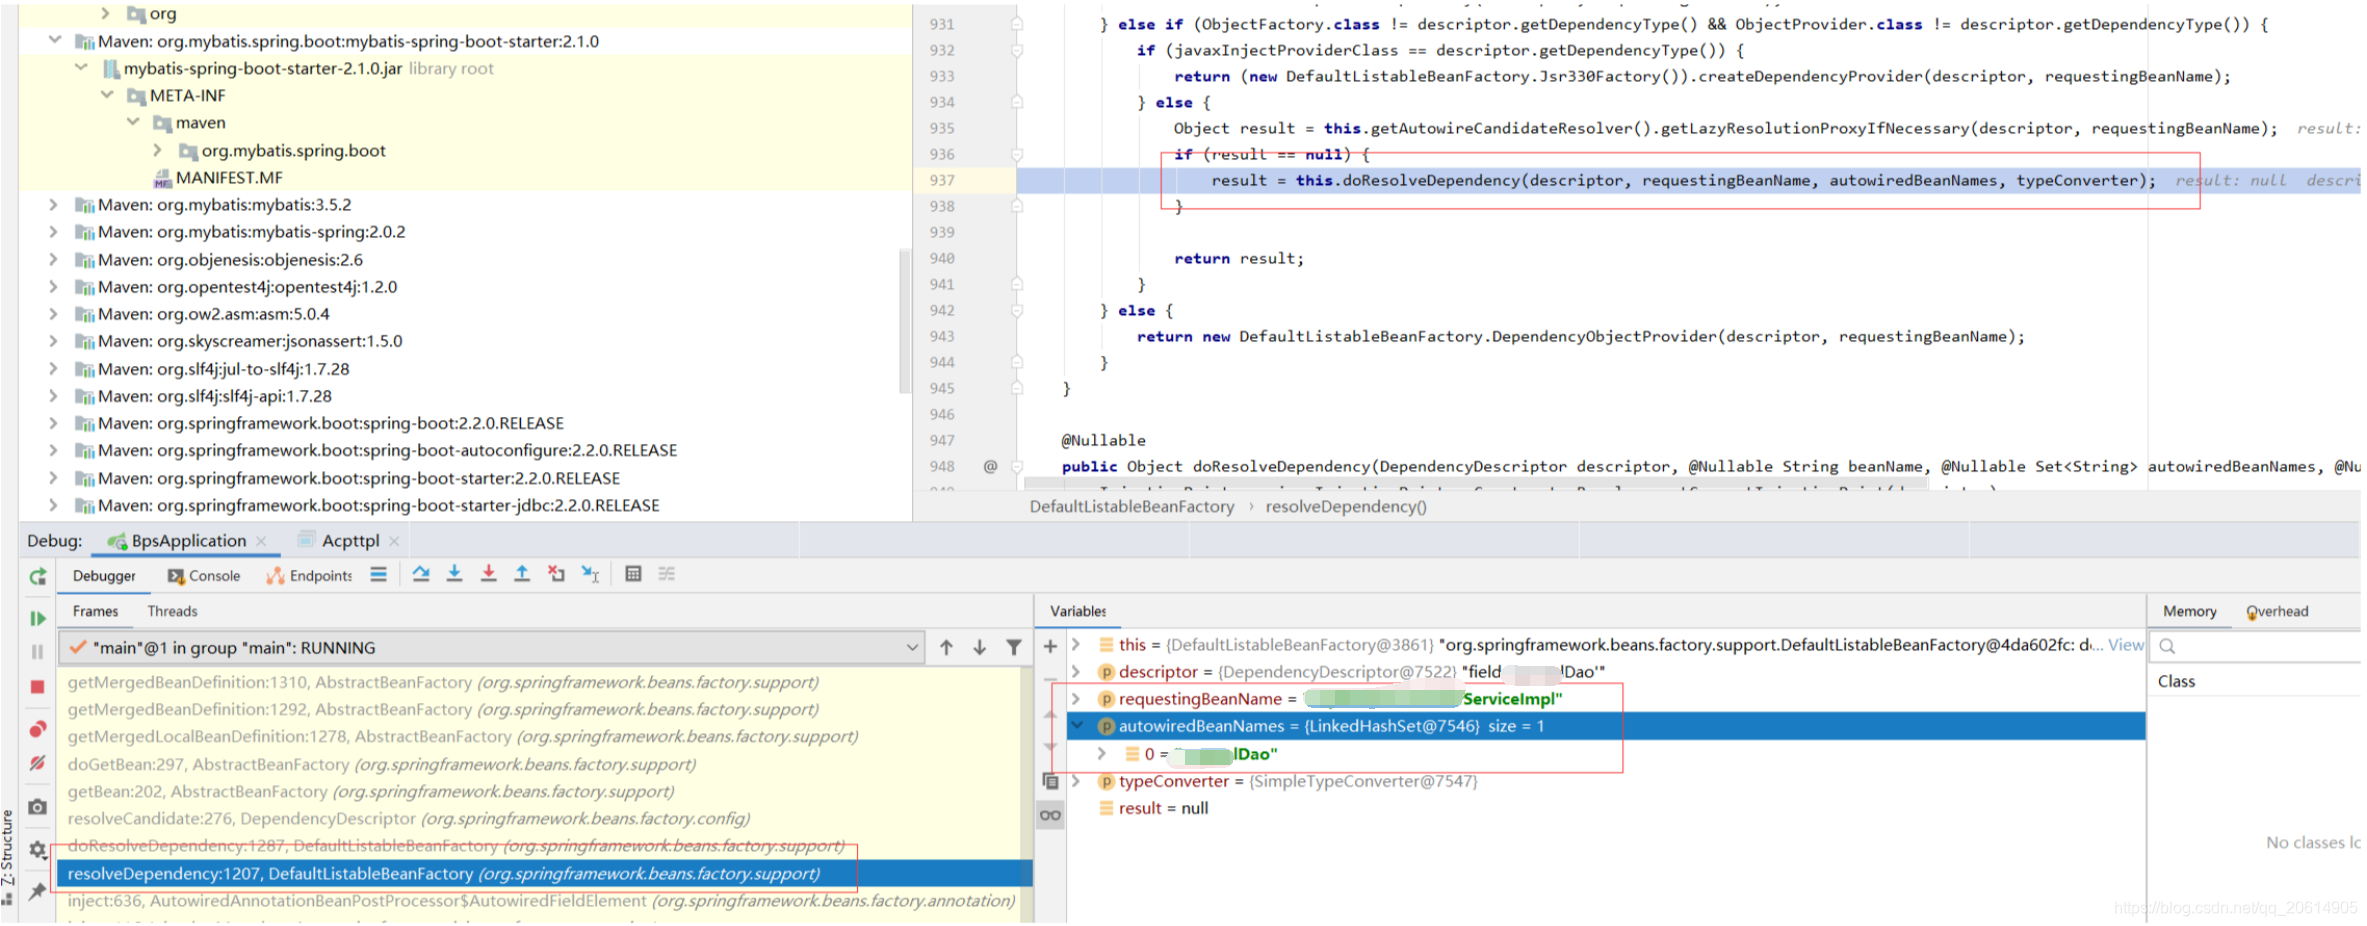Switch to the Console tab
This screenshot has height=926, width=2367.
click(x=214, y=576)
